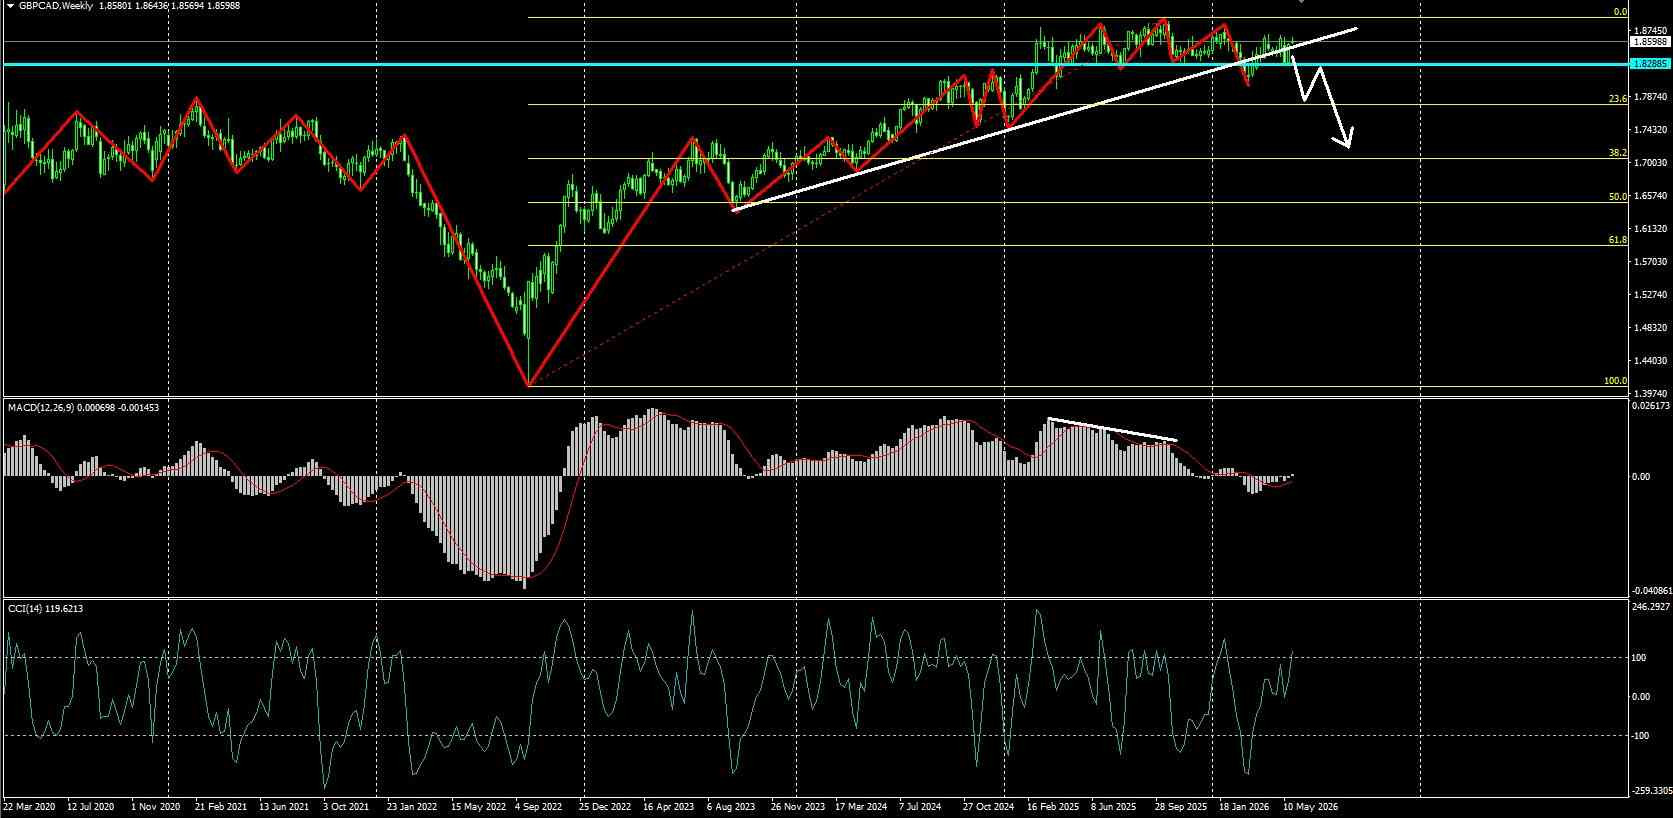Click the CCI(14) indicator label
This screenshot has width=1673, height=818.
[x=26, y=608]
